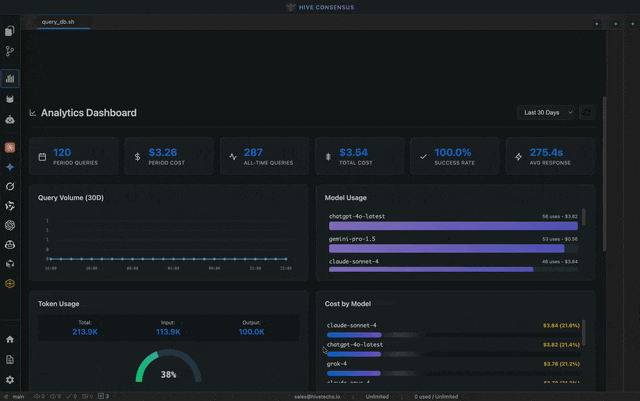This screenshot has height=401, width=640.
Task: Open the settings gear icon
Action: (x=10, y=380)
